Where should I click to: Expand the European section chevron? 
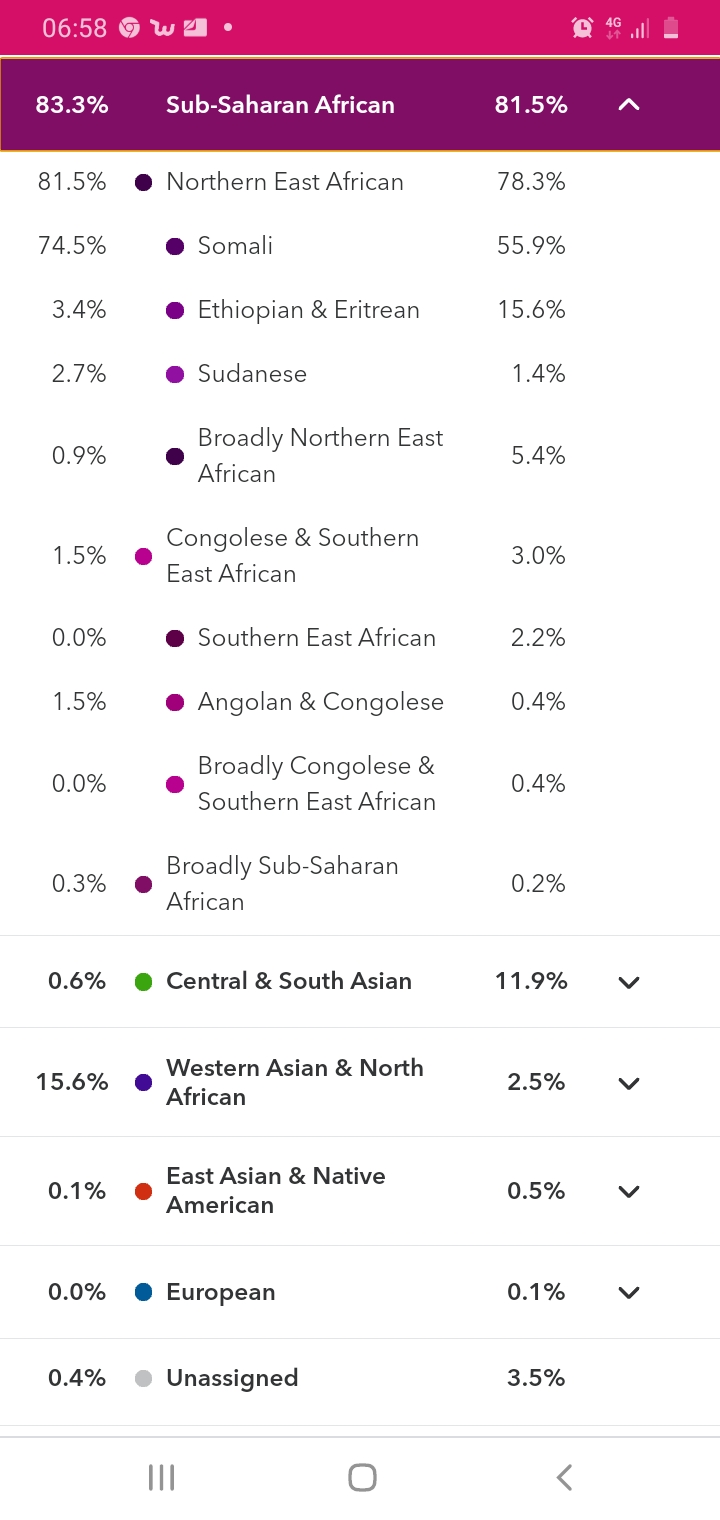(628, 1292)
